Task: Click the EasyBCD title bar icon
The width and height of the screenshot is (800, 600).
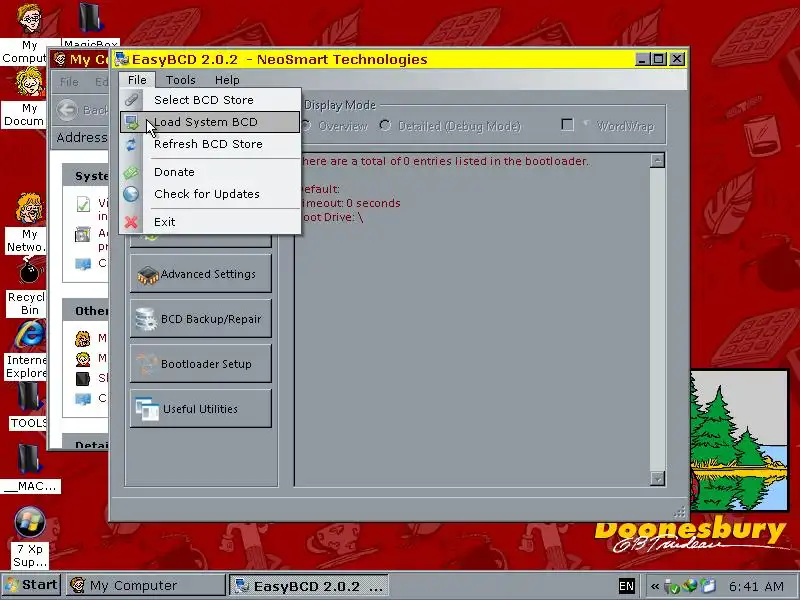Action: 122,59
